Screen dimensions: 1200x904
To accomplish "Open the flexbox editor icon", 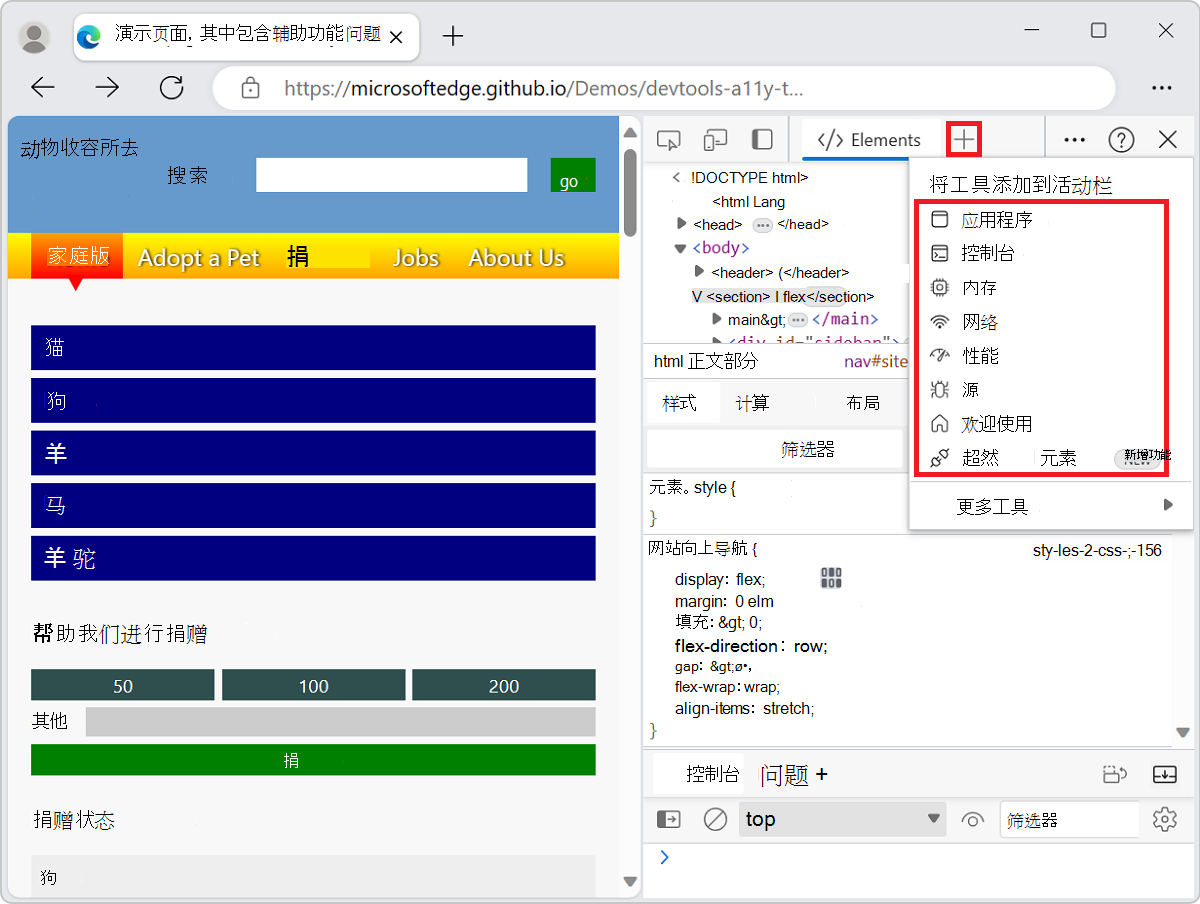I will tap(831, 577).
